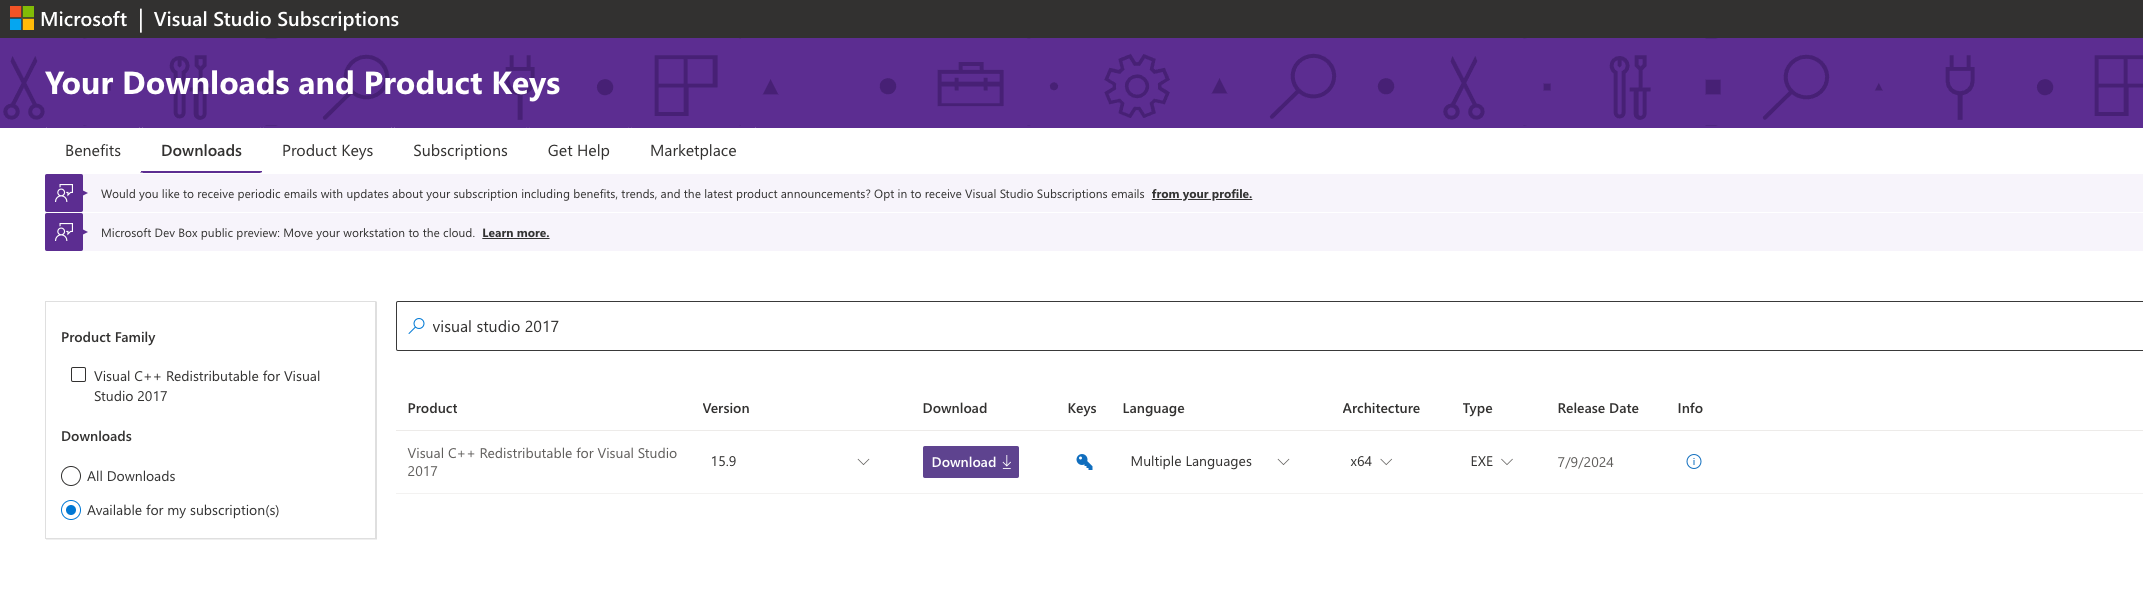Click into the downloads search field
Viewport: 2143px width, 591px height.
coord(1200,326)
